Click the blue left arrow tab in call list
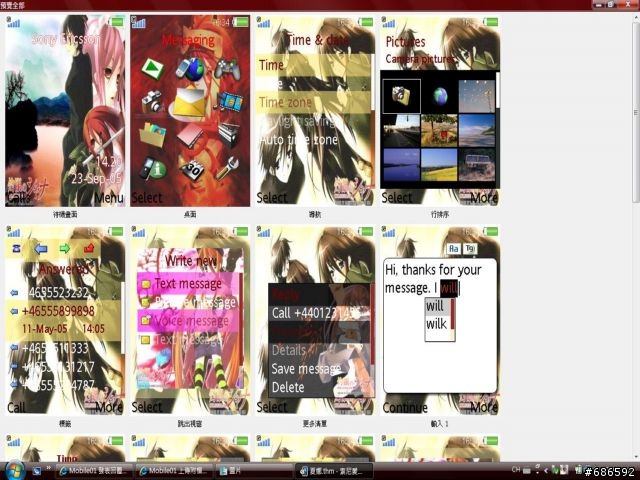640x480 pixels. click(x=40, y=249)
